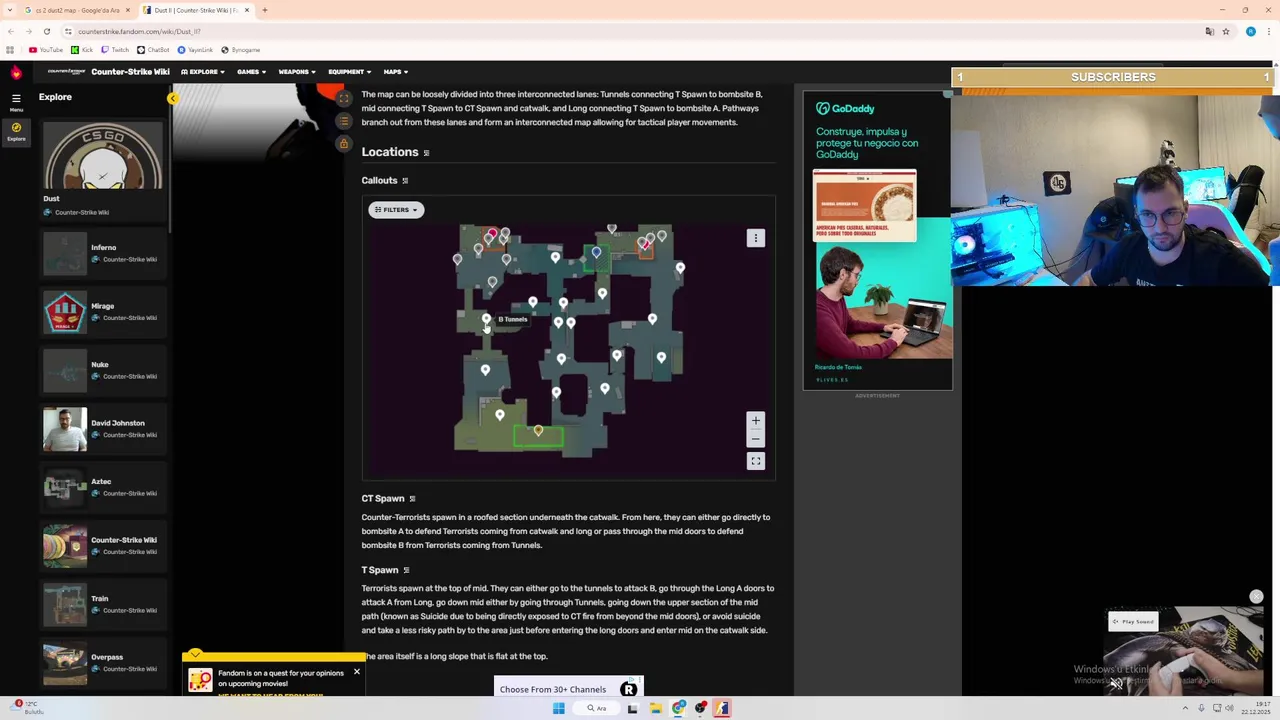This screenshot has height=720, width=1280.
Task: Click the Counter-Strike Wiki site title
Action: 130,72
